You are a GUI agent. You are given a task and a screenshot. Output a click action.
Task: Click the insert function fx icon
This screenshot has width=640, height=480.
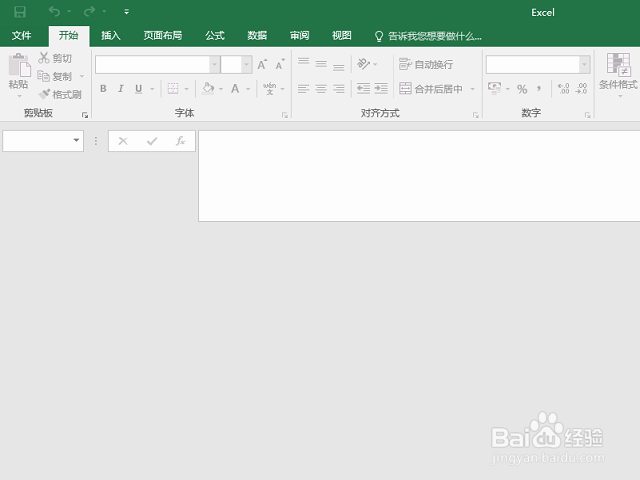180,141
